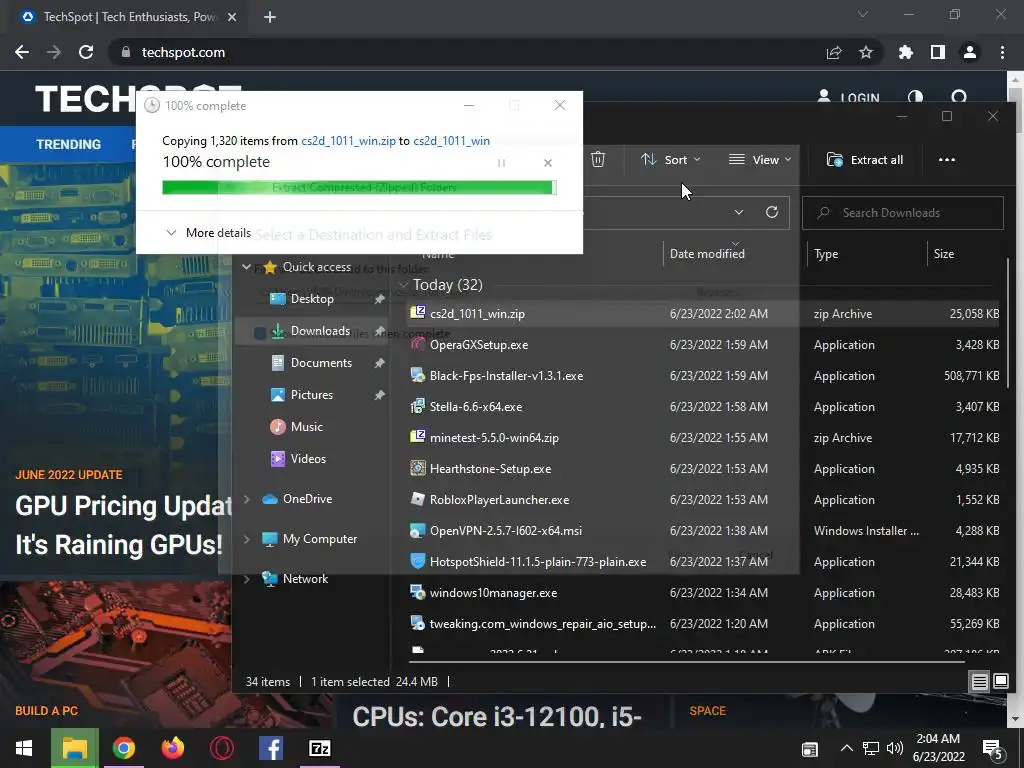Open the Videos folder in sidebar
This screenshot has width=1024, height=768.
[x=308, y=458]
